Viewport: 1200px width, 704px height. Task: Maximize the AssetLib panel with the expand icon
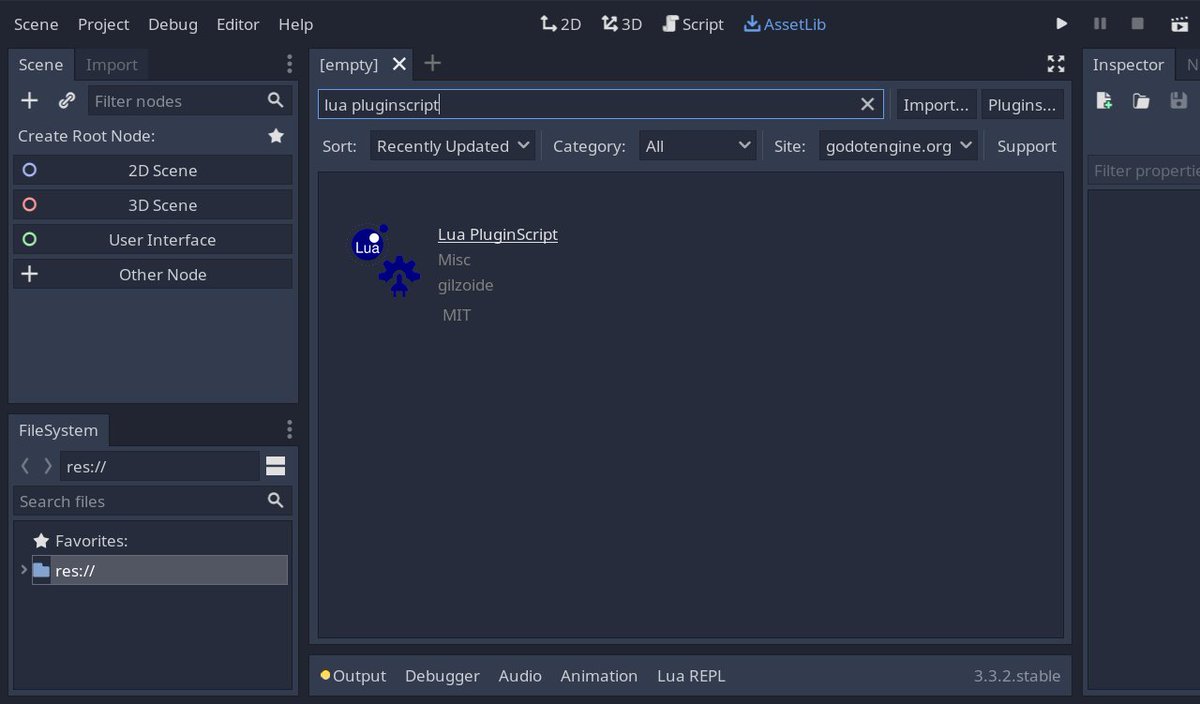point(1056,63)
